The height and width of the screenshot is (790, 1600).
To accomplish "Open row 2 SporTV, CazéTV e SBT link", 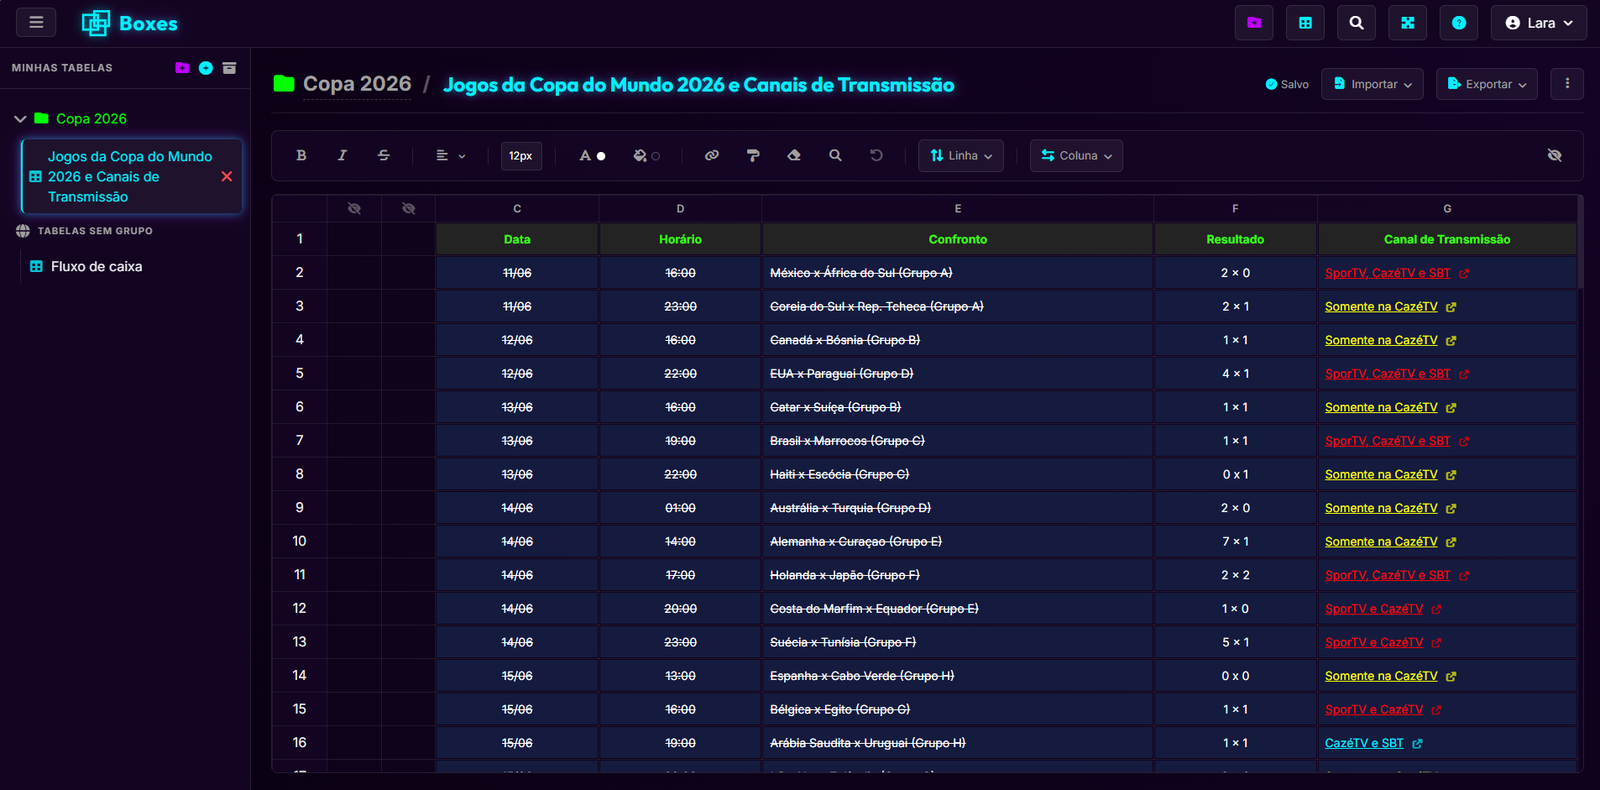I will coord(1387,273).
